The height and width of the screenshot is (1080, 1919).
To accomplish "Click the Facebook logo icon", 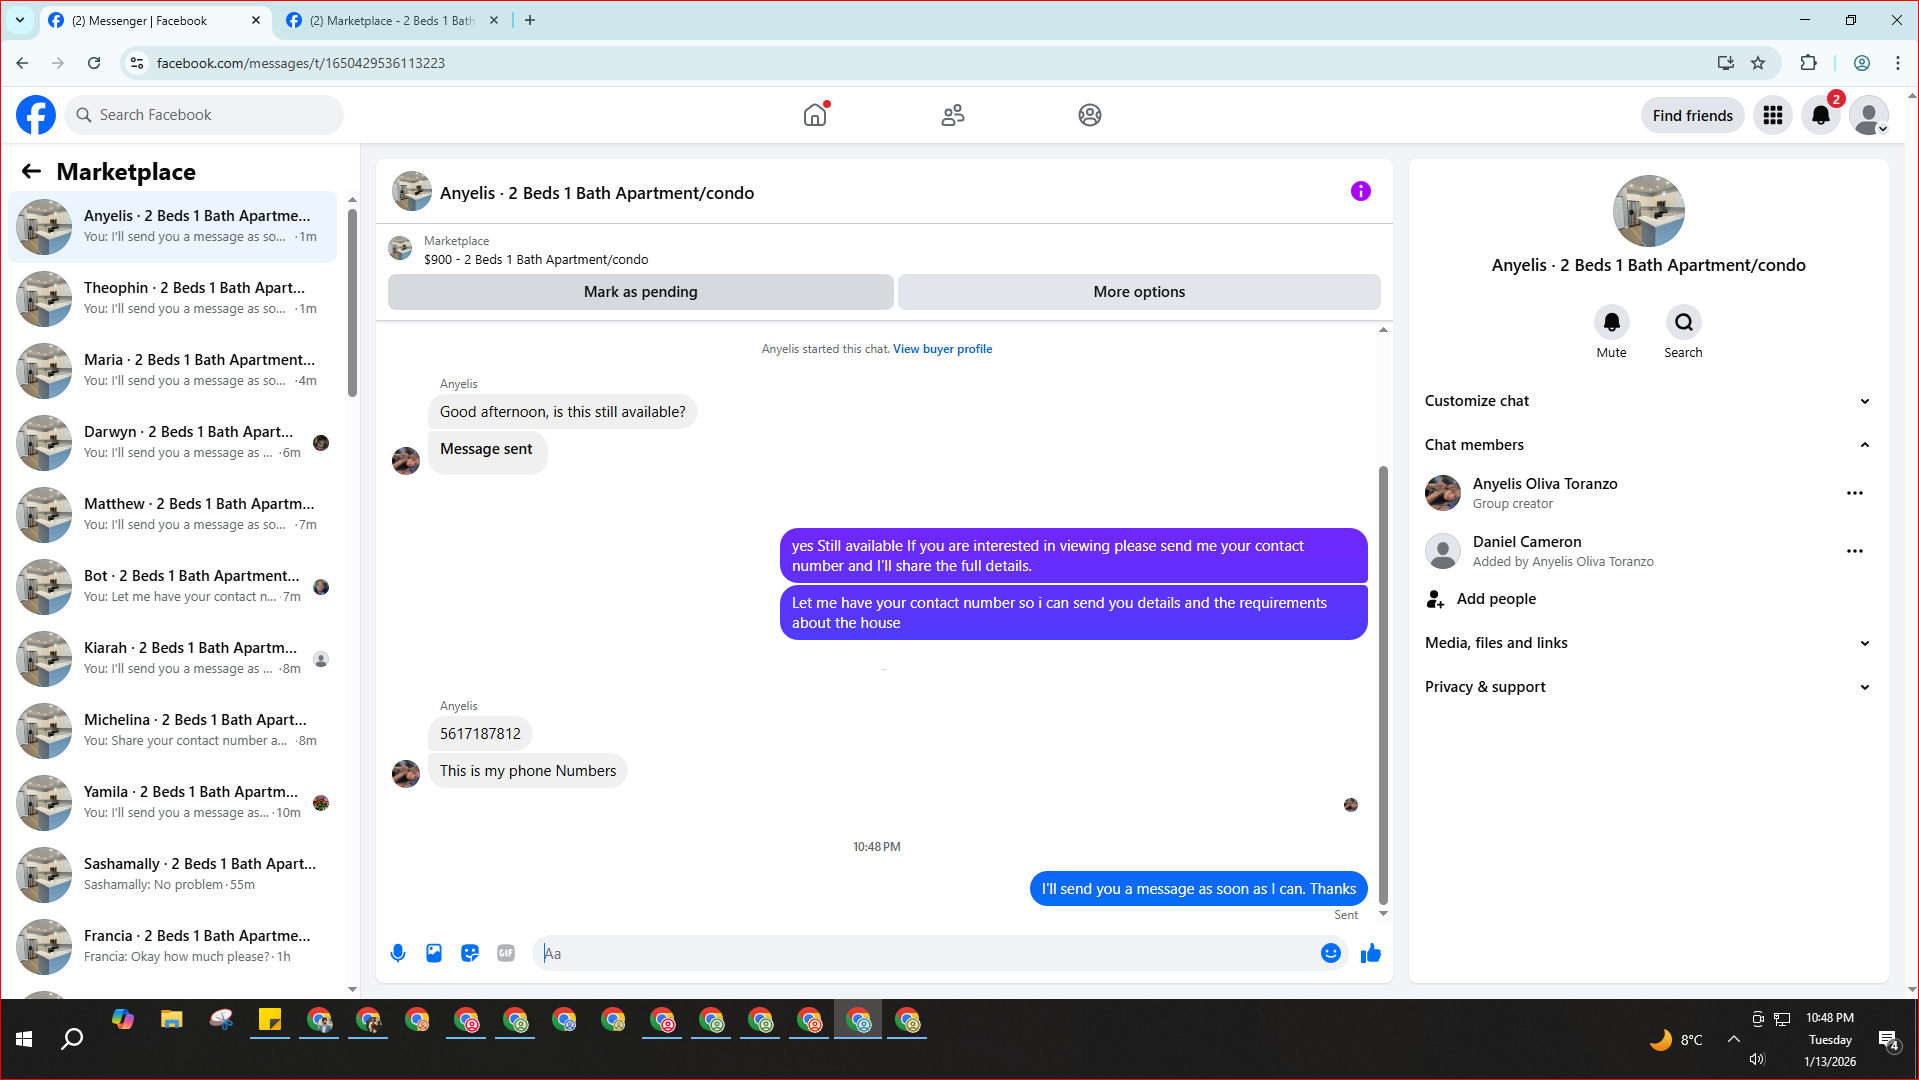I will click(x=36, y=115).
